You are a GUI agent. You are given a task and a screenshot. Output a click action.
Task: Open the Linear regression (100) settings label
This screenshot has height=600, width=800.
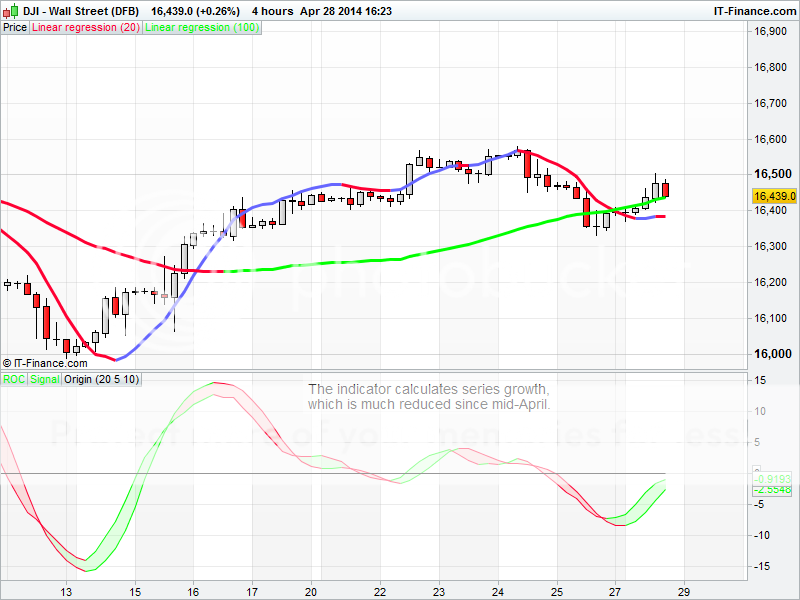coord(202,28)
